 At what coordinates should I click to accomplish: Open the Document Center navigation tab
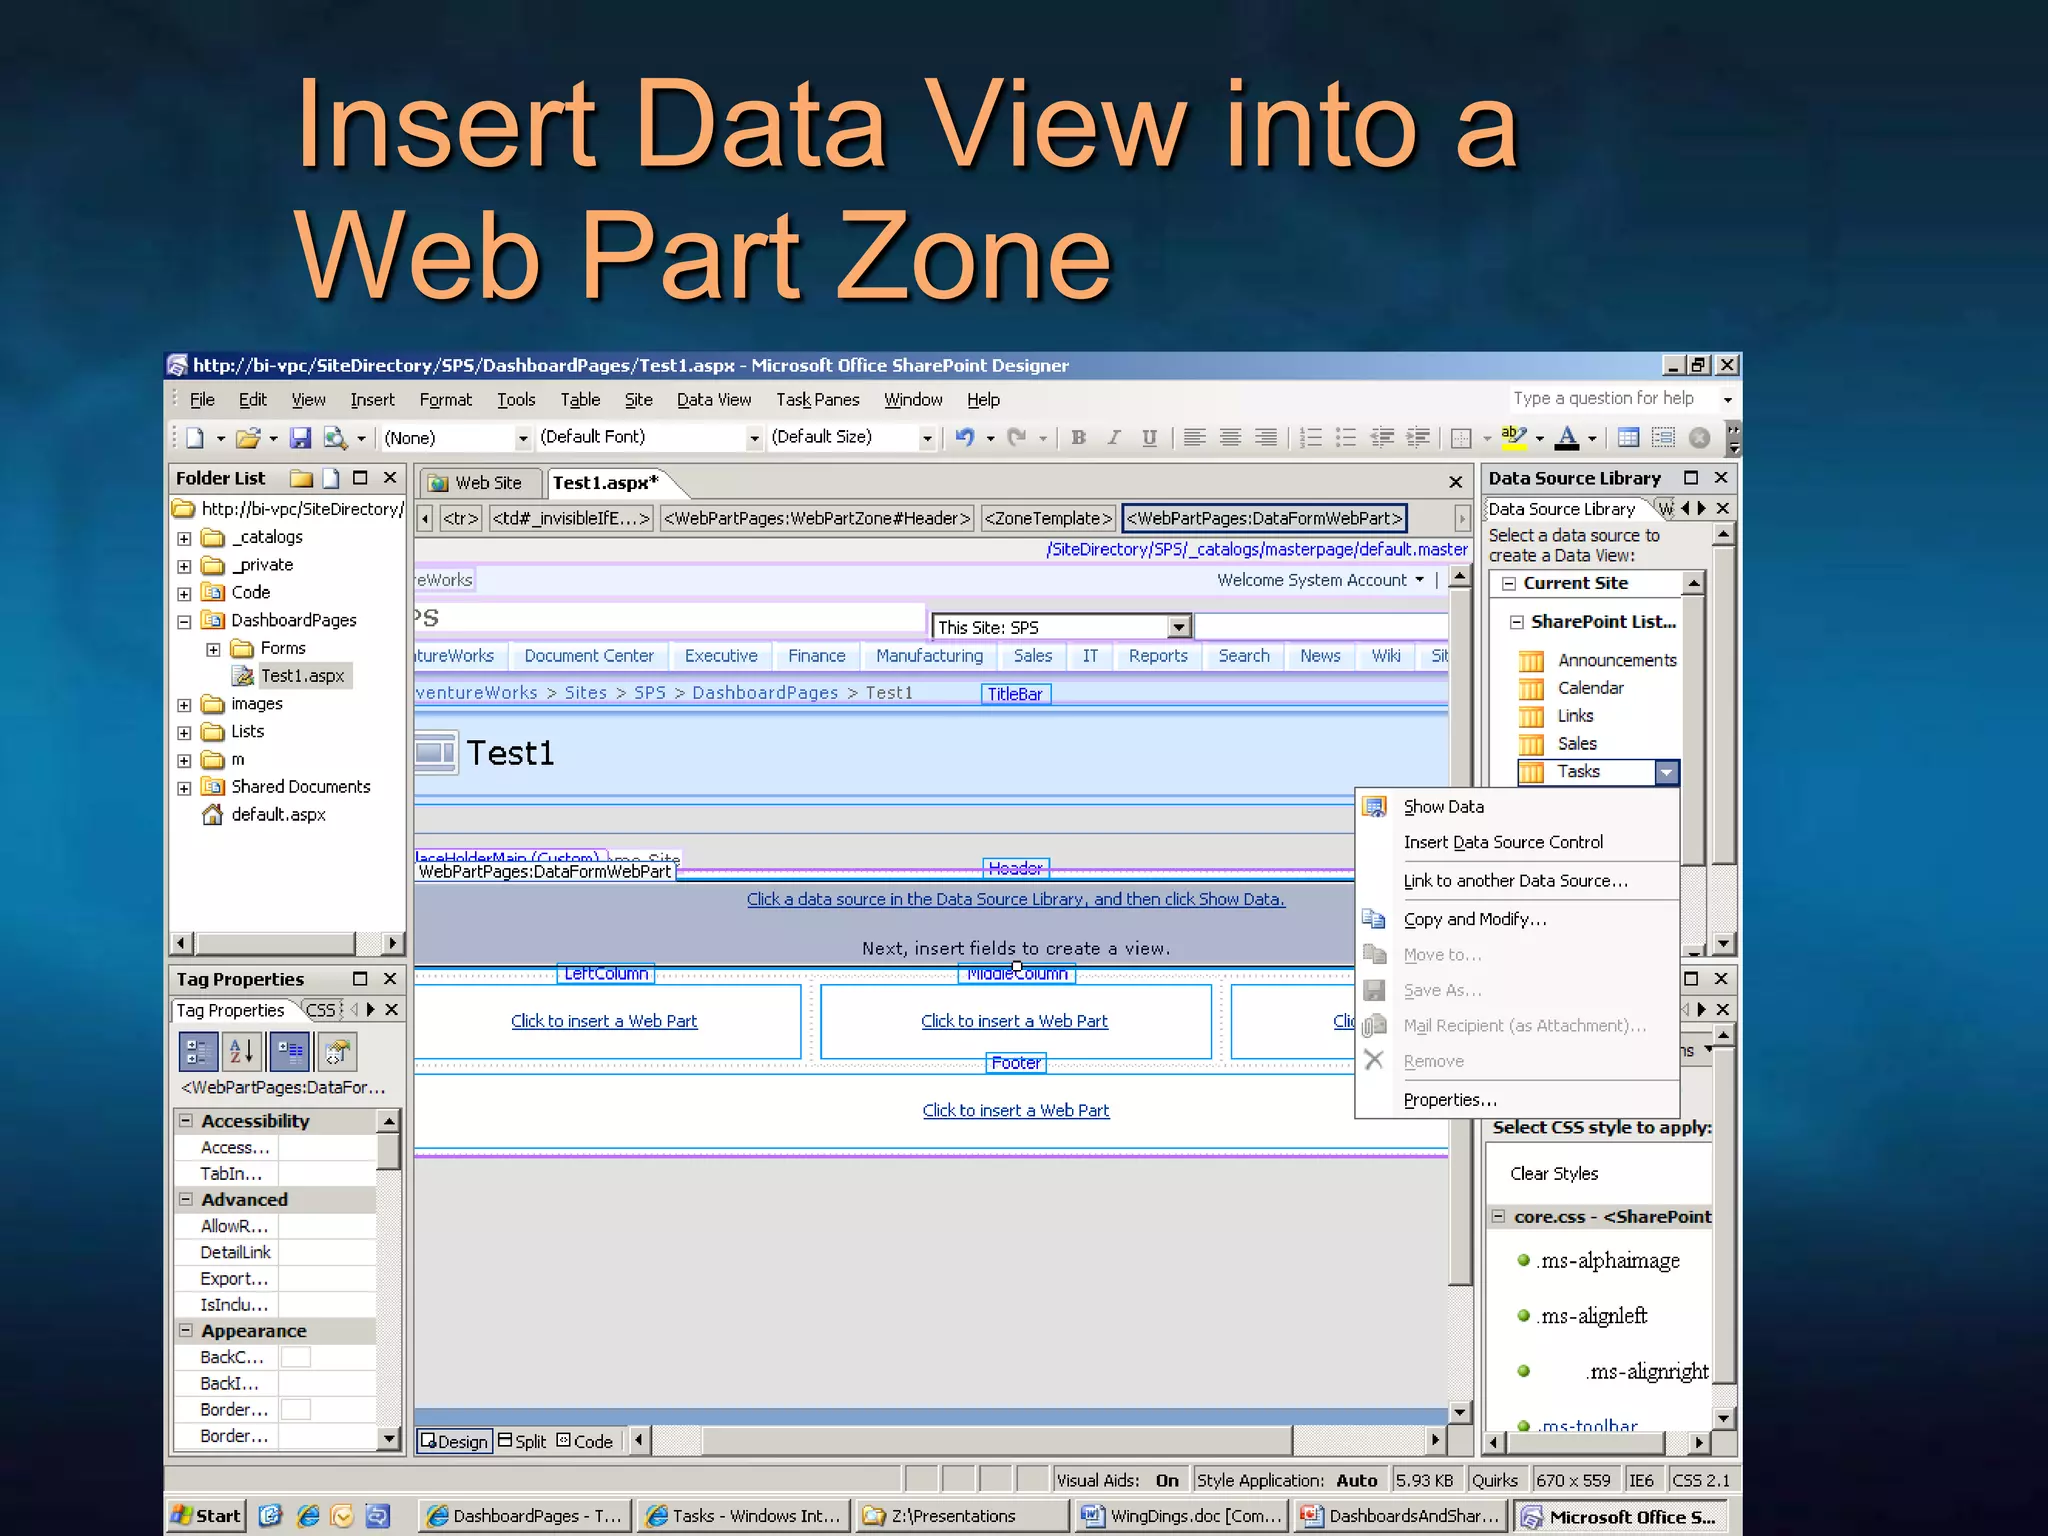point(589,656)
